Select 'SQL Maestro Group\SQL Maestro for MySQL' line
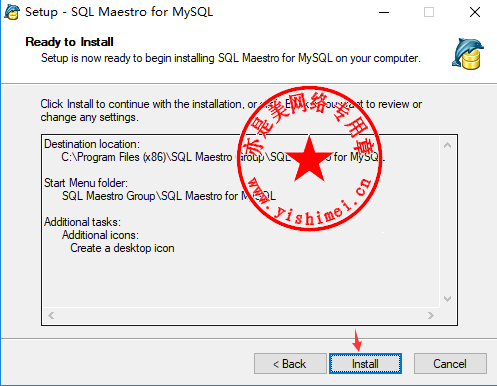Screen dimensions: 497x386 pyautogui.click(x=169, y=196)
